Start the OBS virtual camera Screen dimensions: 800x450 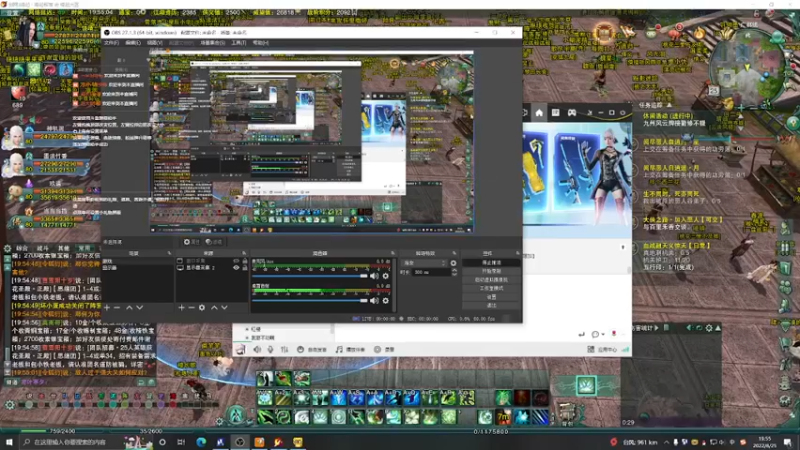pos(491,280)
